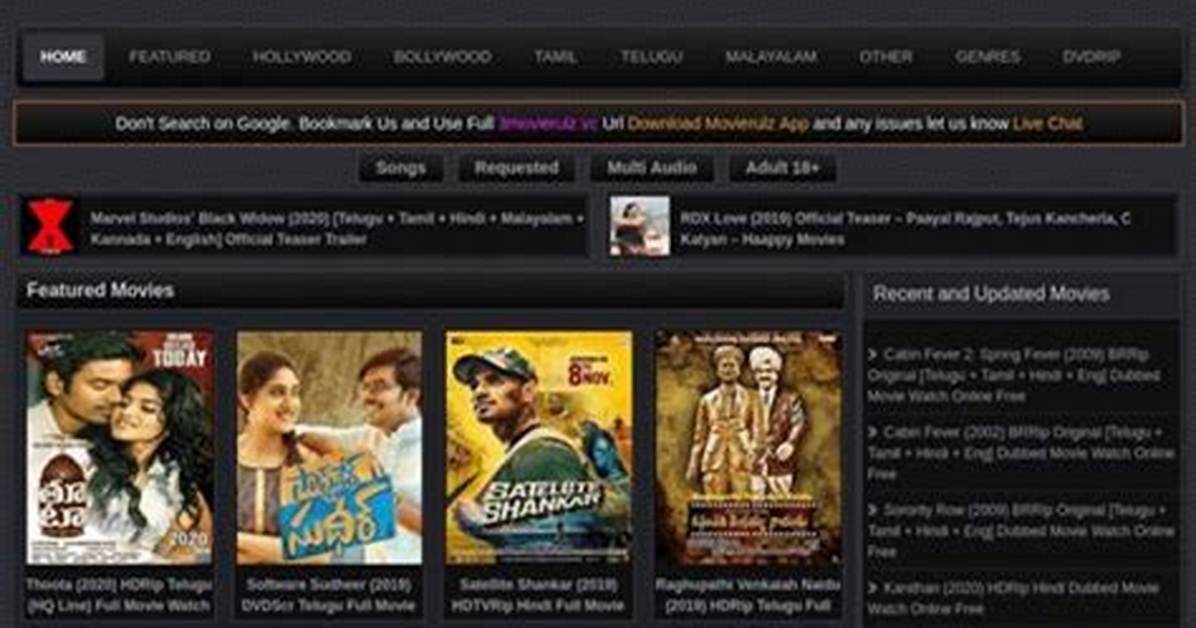Open Cabin Fever 2: Spring Fever link
This screenshot has width=1196, height=628.
tap(1014, 375)
